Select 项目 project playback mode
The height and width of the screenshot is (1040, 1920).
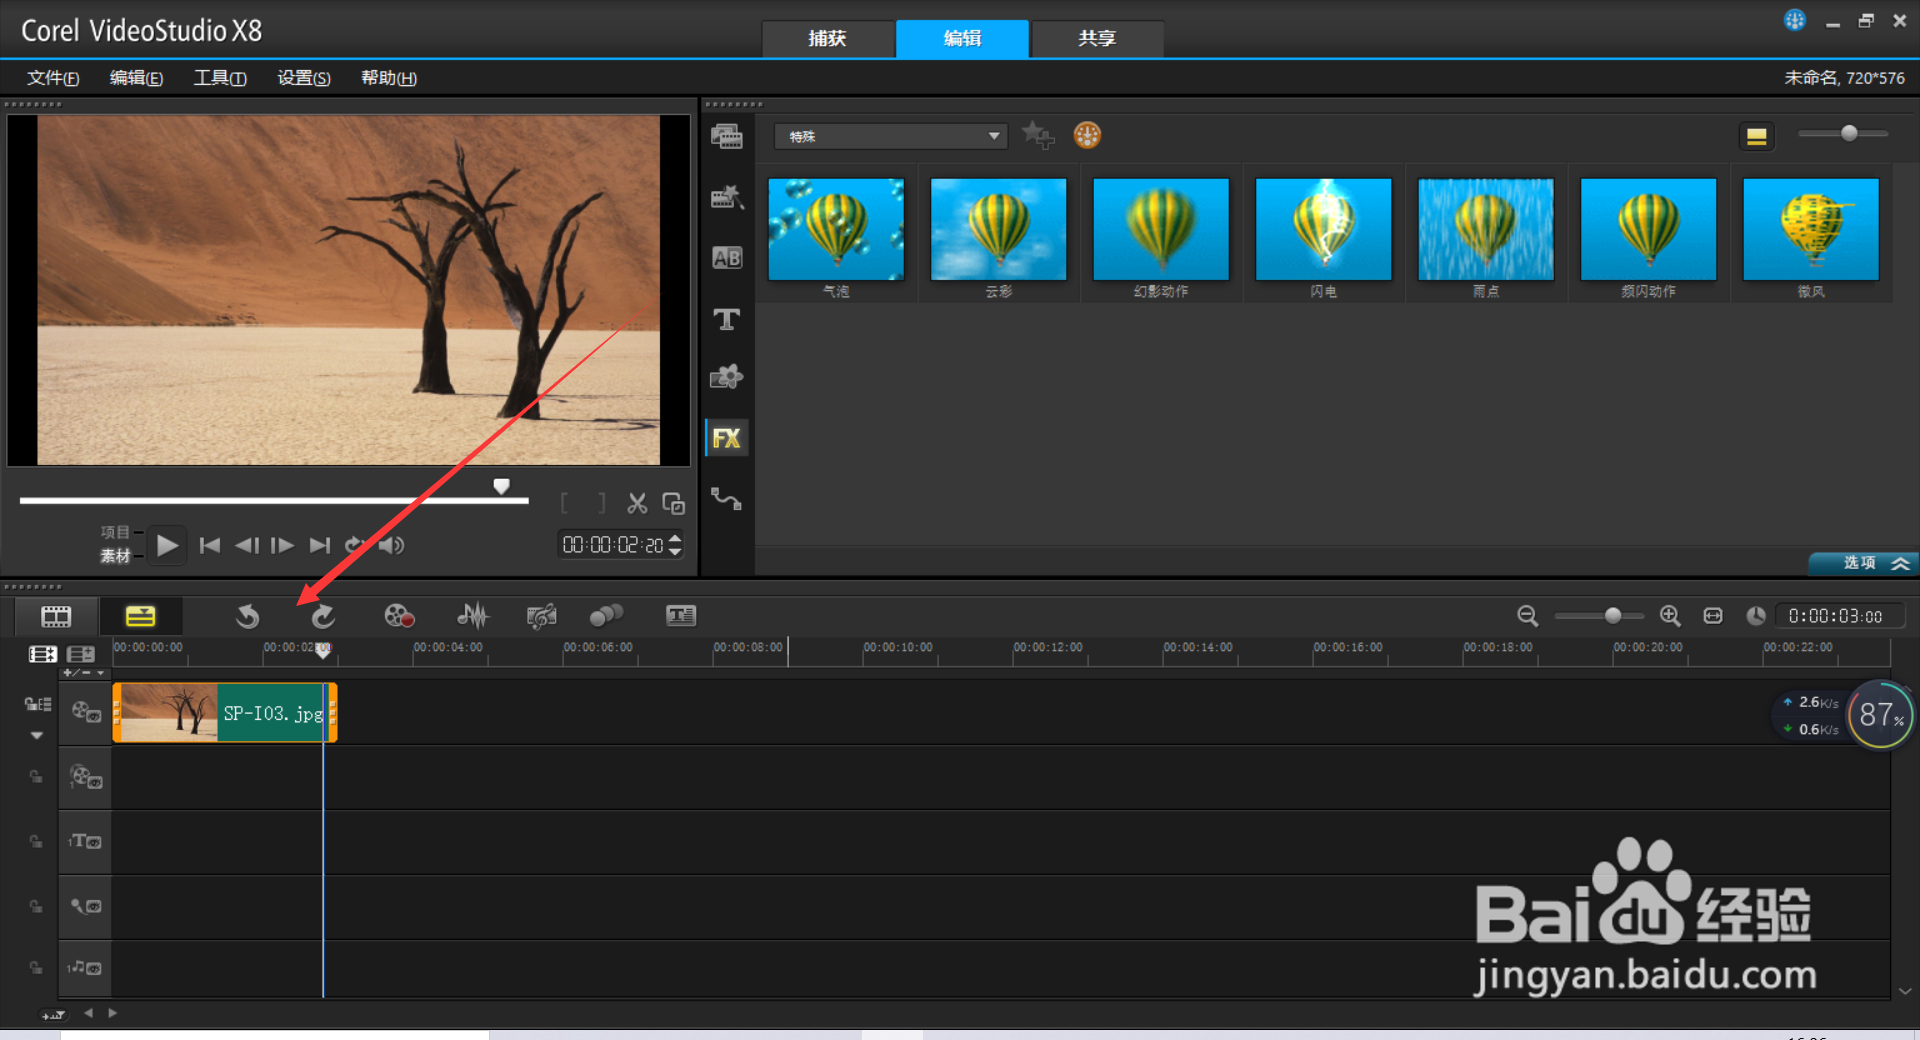coord(115,532)
